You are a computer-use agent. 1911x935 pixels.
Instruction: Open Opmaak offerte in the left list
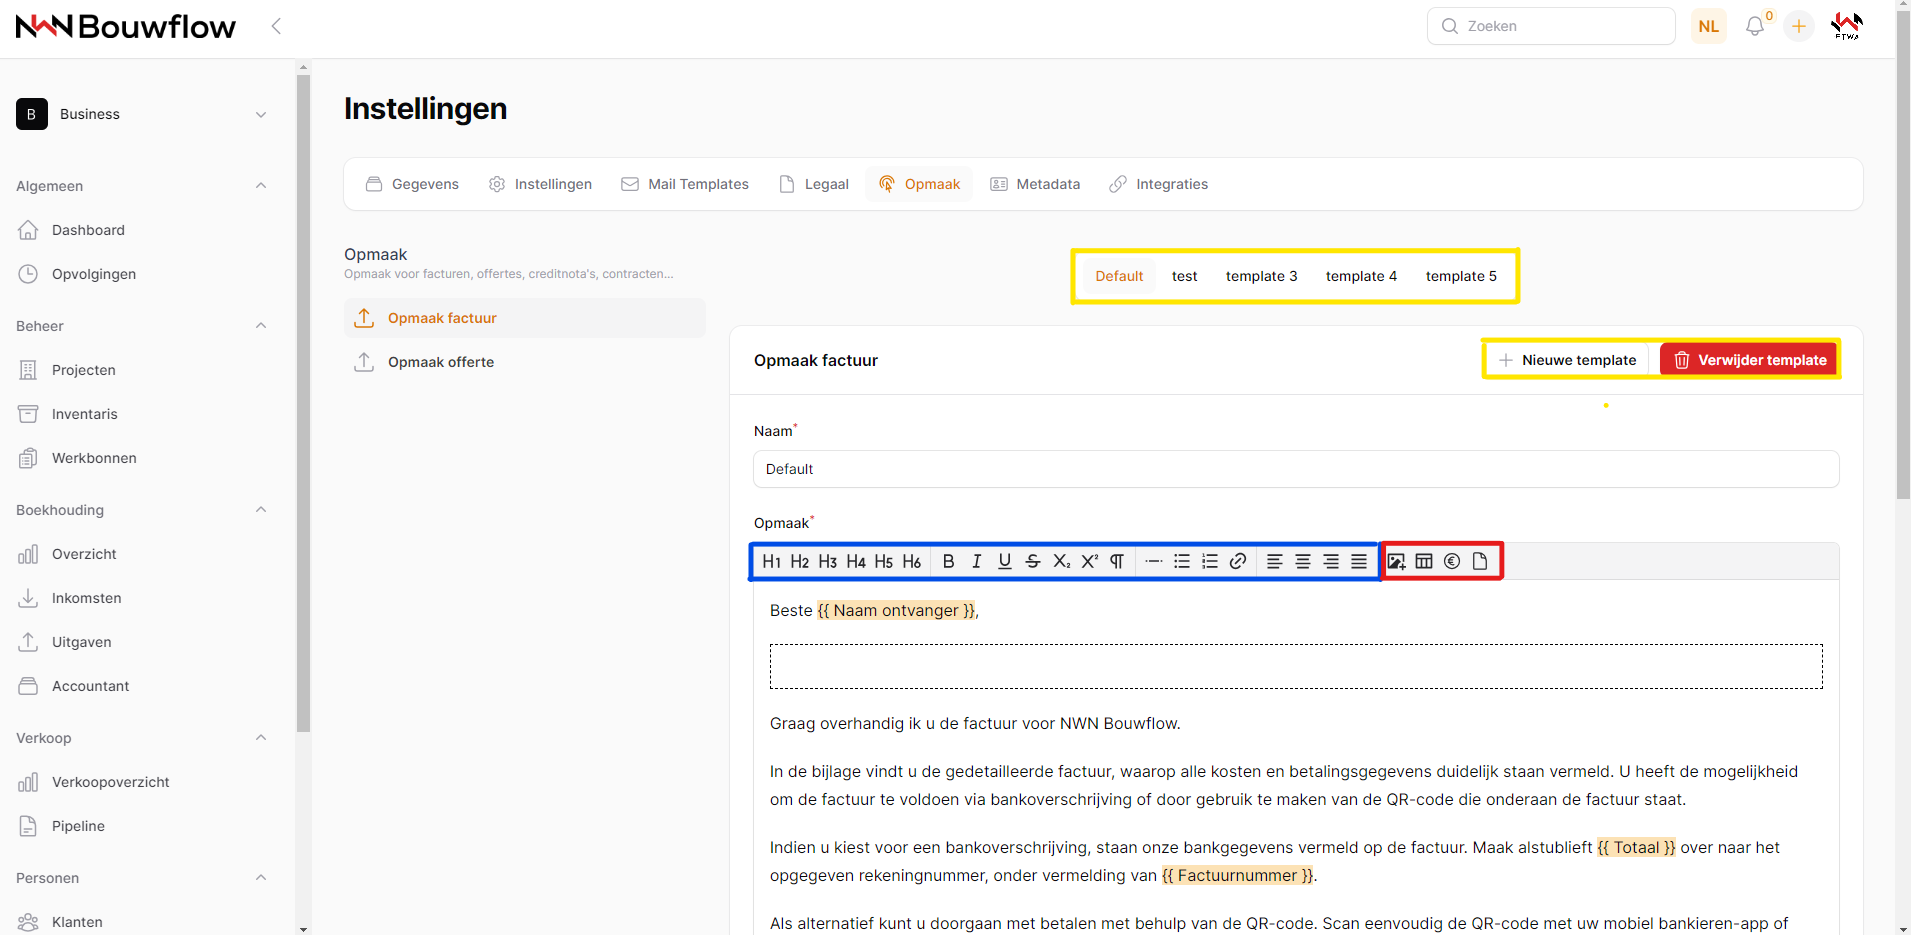click(x=441, y=362)
